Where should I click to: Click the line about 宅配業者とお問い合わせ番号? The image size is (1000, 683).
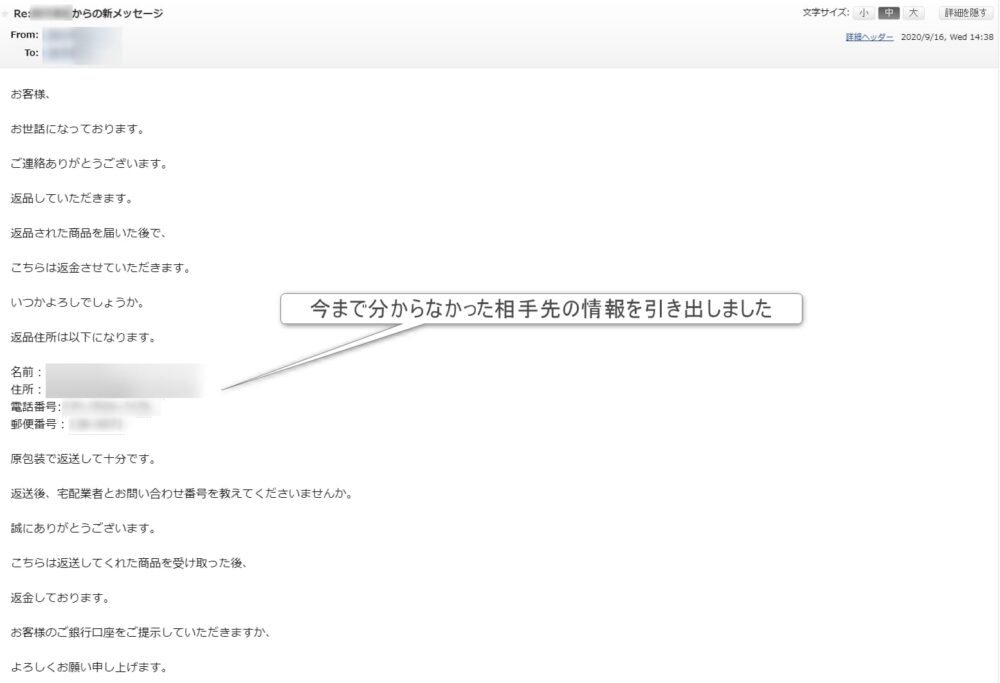[x=183, y=494]
